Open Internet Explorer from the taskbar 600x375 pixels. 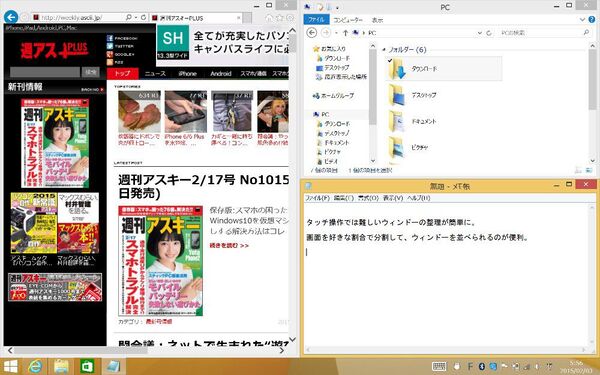click(x=35, y=367)
